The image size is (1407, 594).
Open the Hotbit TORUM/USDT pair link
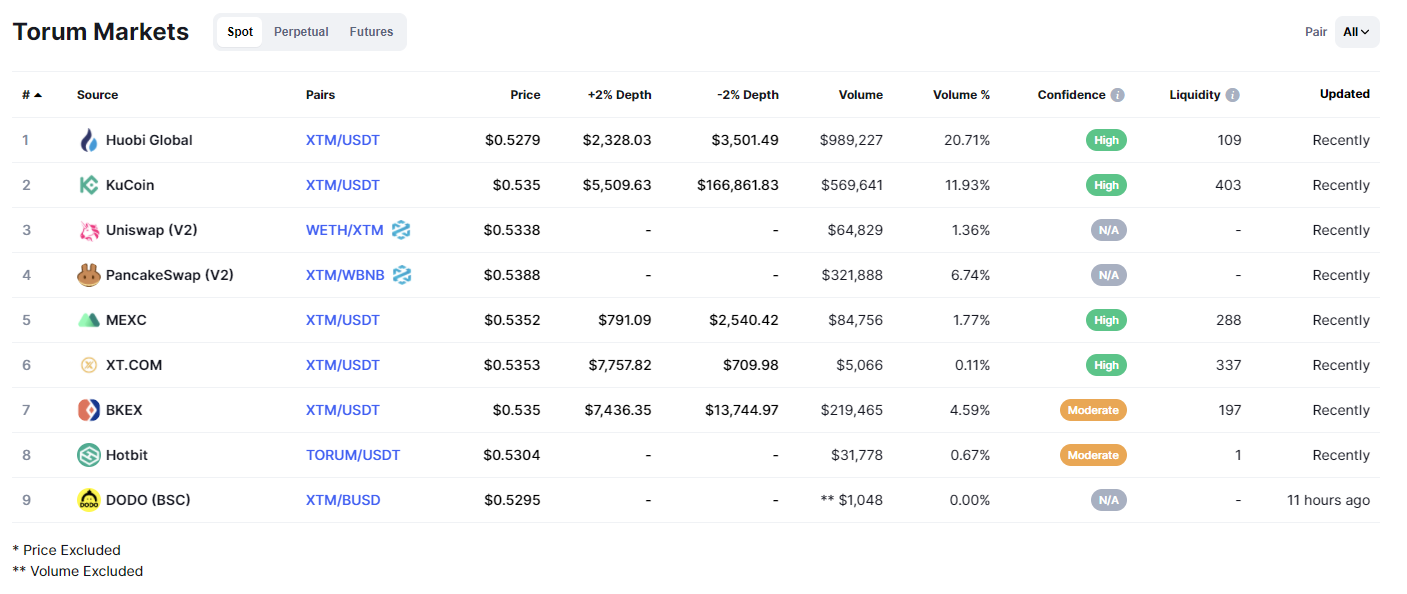(353, 455)
